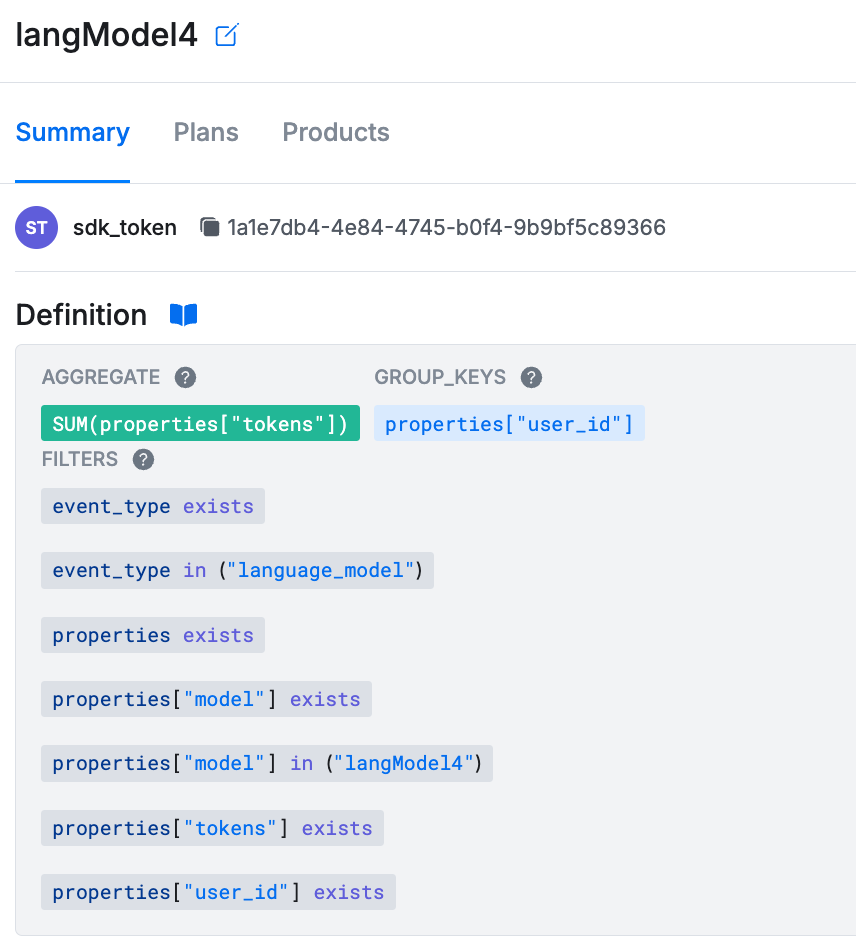The height and width of the screenshot is (940, 856).
Task: Open the Products tab
Action: (x=336, y=132)
